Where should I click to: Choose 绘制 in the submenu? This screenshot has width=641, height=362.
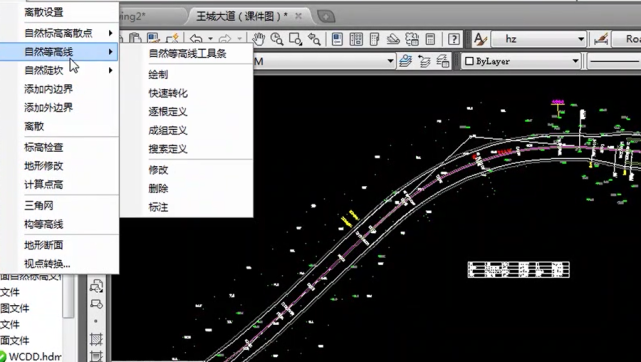tap(158, 74)
